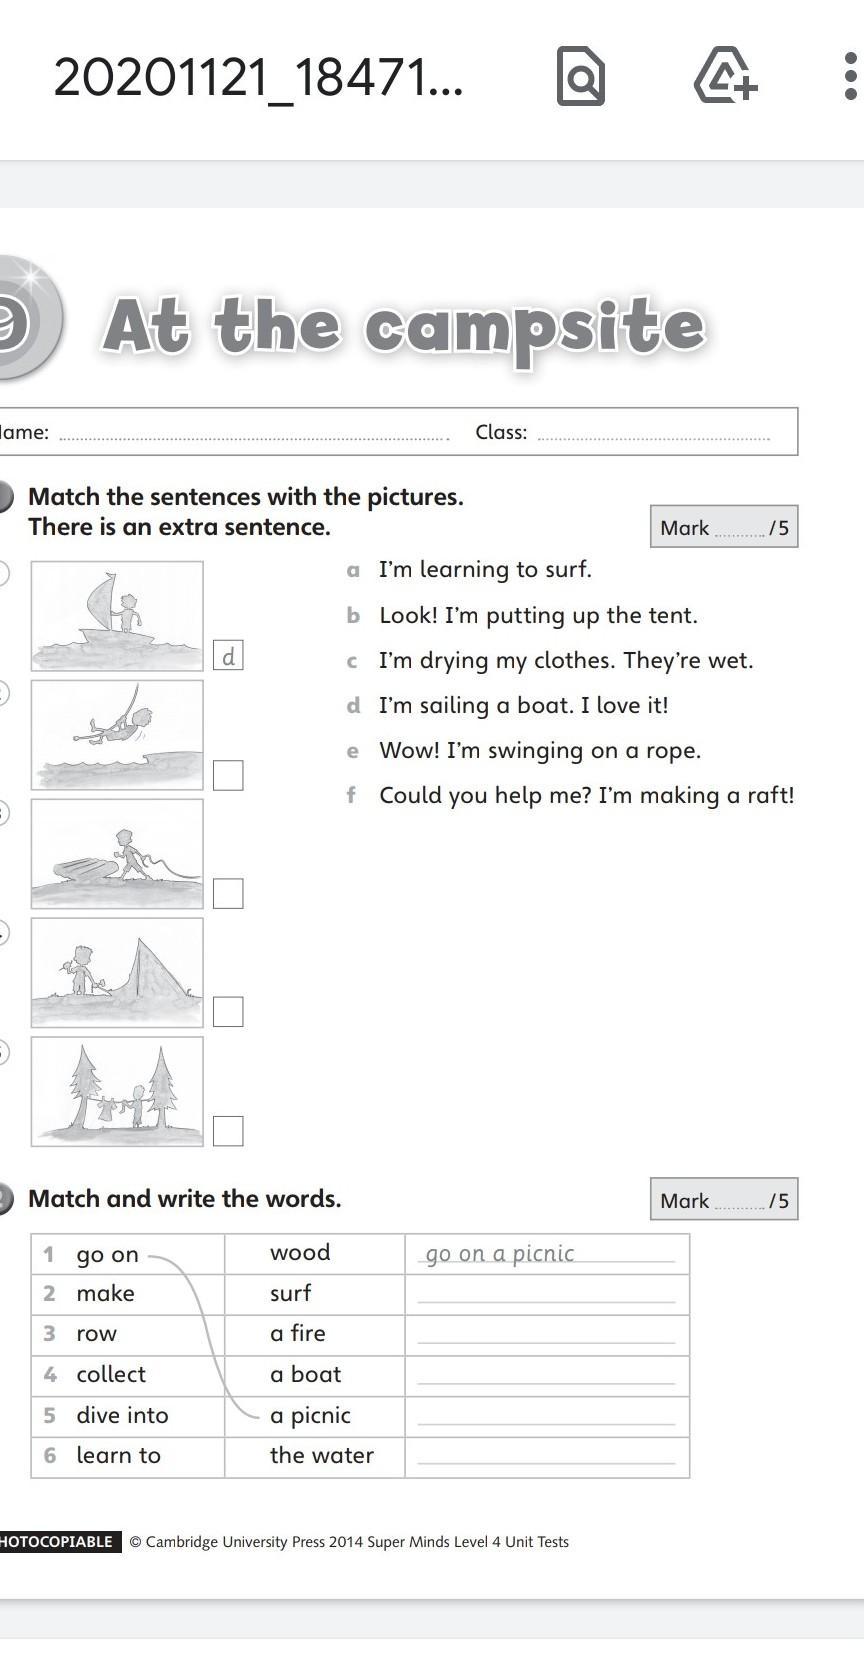This screenshot has height=1665, width=864.
Task: Click the 'a picnic' word cell
Action: [x=310, y=1416]
